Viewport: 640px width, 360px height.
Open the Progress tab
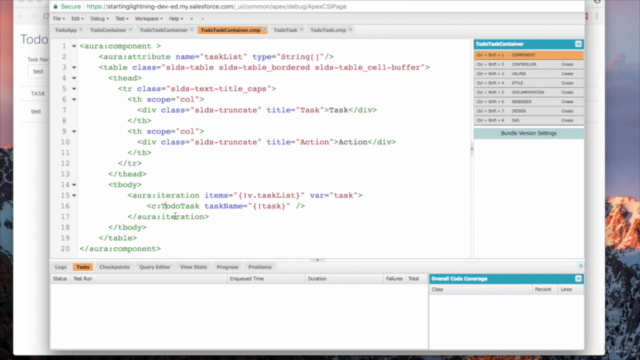tap(227, 267)
